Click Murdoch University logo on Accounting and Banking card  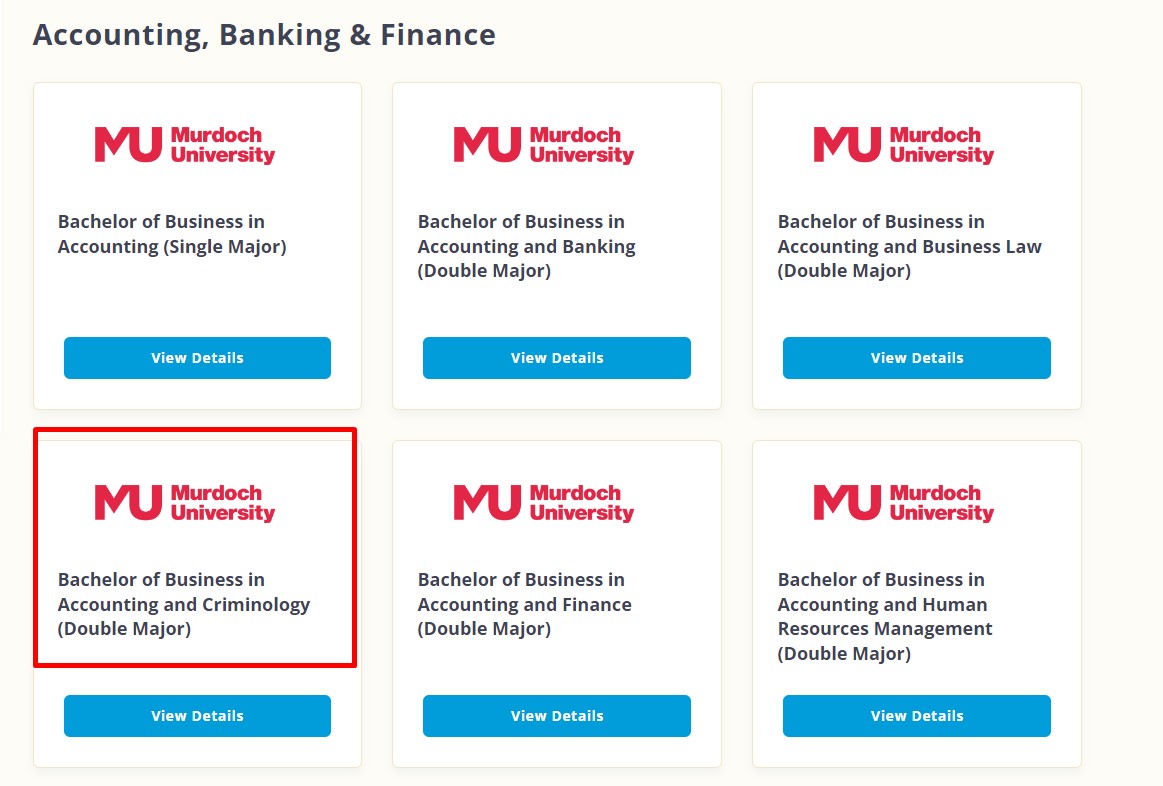pos(544,145)
